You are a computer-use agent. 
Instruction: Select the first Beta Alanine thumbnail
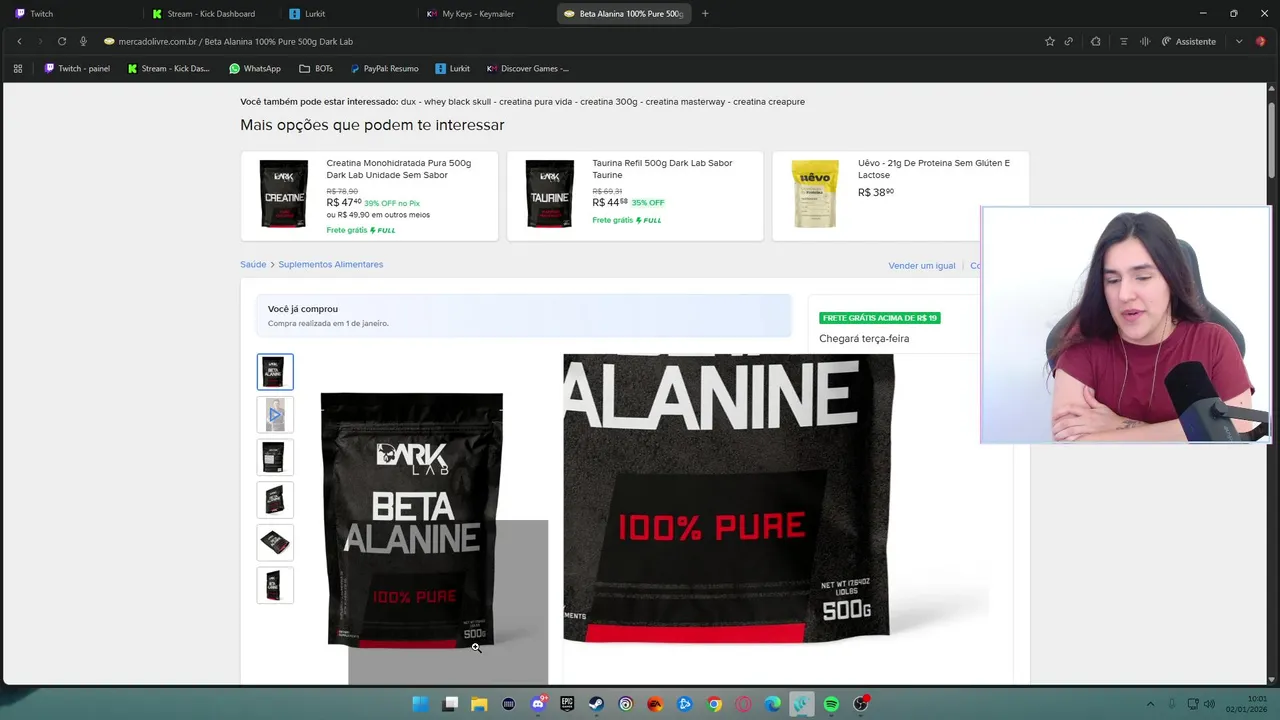[275, 372]
